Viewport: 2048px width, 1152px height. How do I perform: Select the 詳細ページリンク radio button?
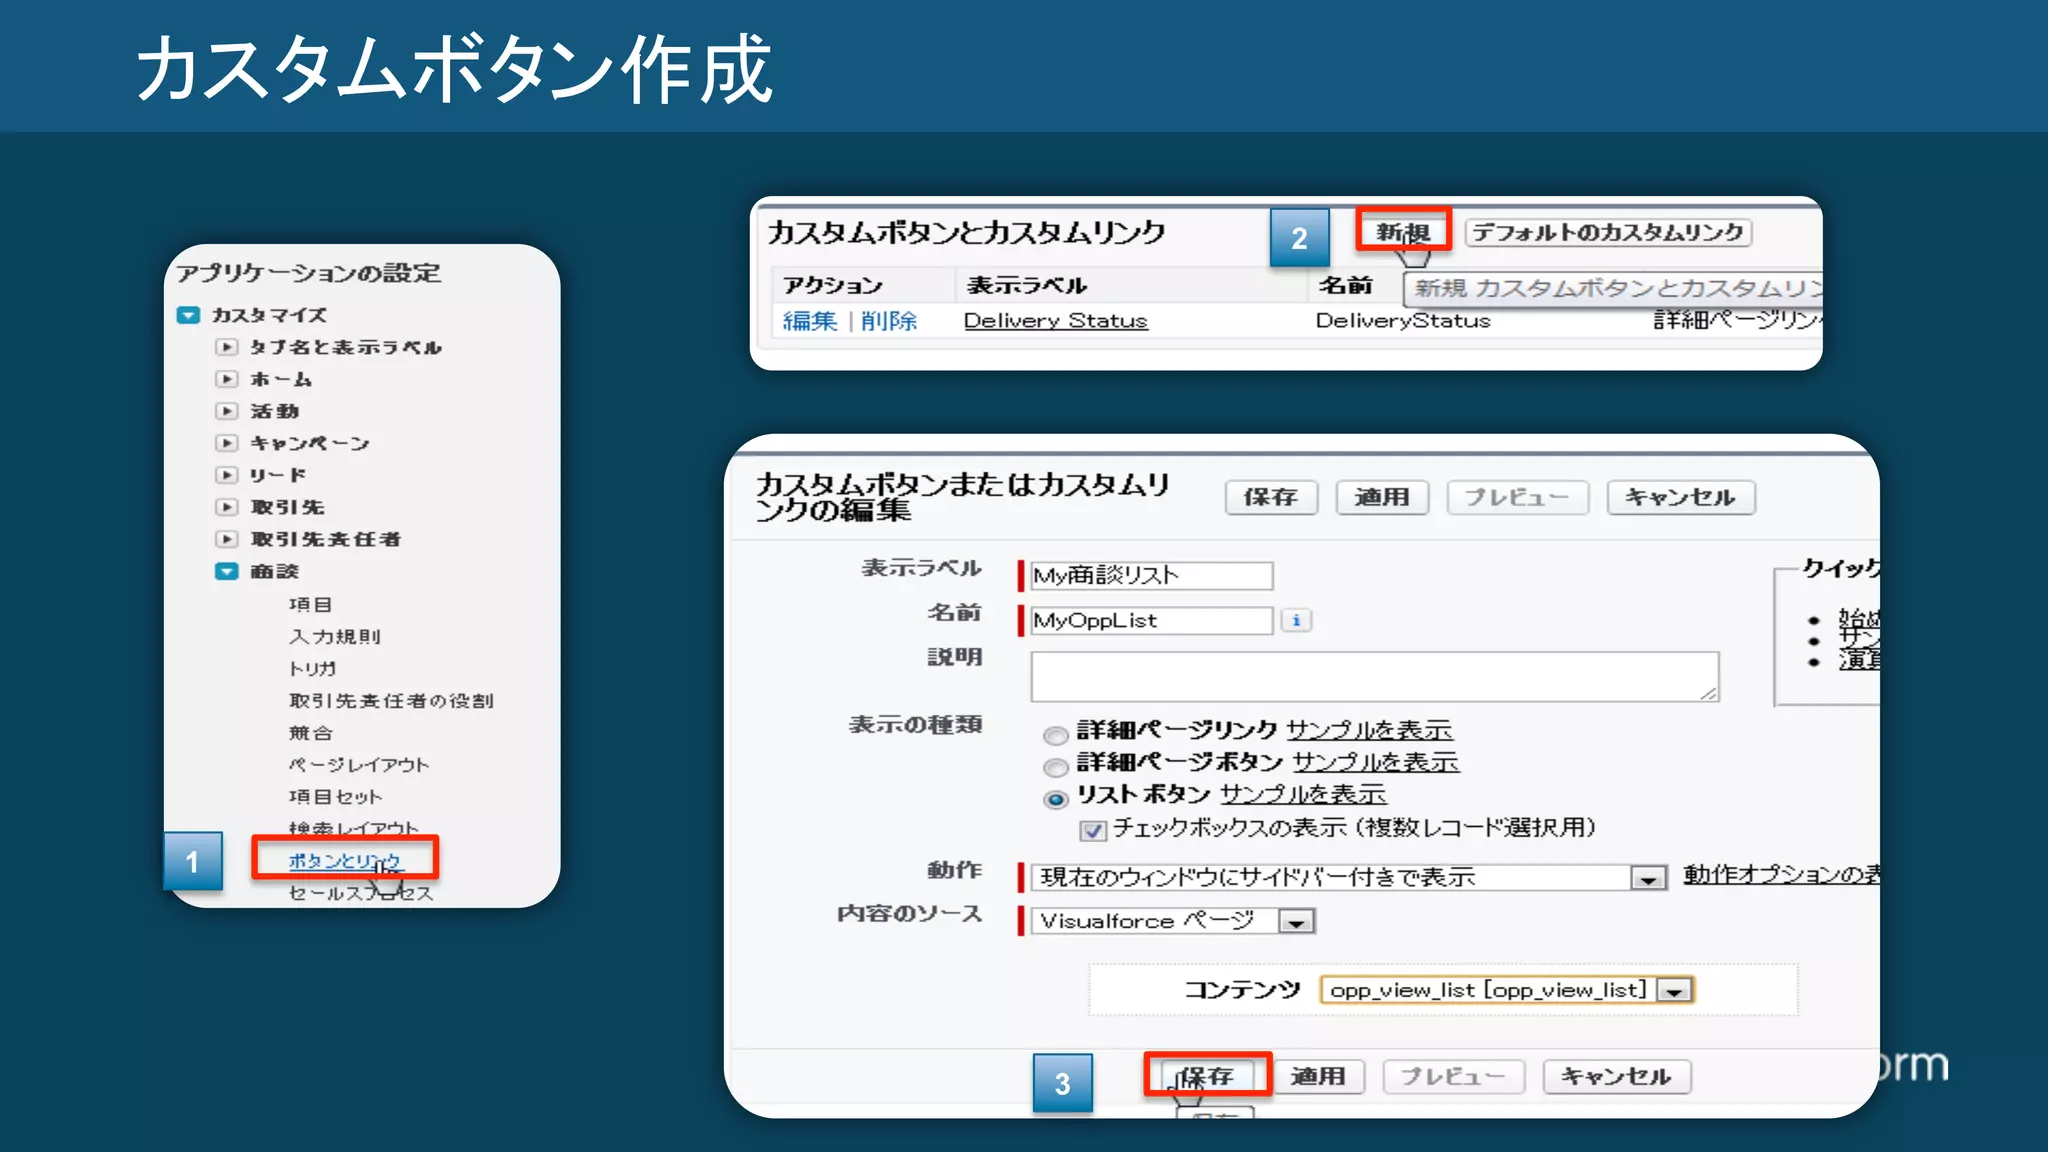pyautogui.click(x=1055, y=735)
